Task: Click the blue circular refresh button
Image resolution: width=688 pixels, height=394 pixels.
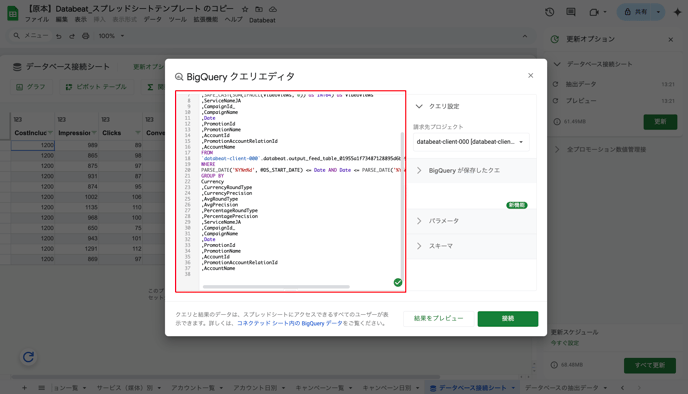Action: pyautogui.click(x=28, y=357)
